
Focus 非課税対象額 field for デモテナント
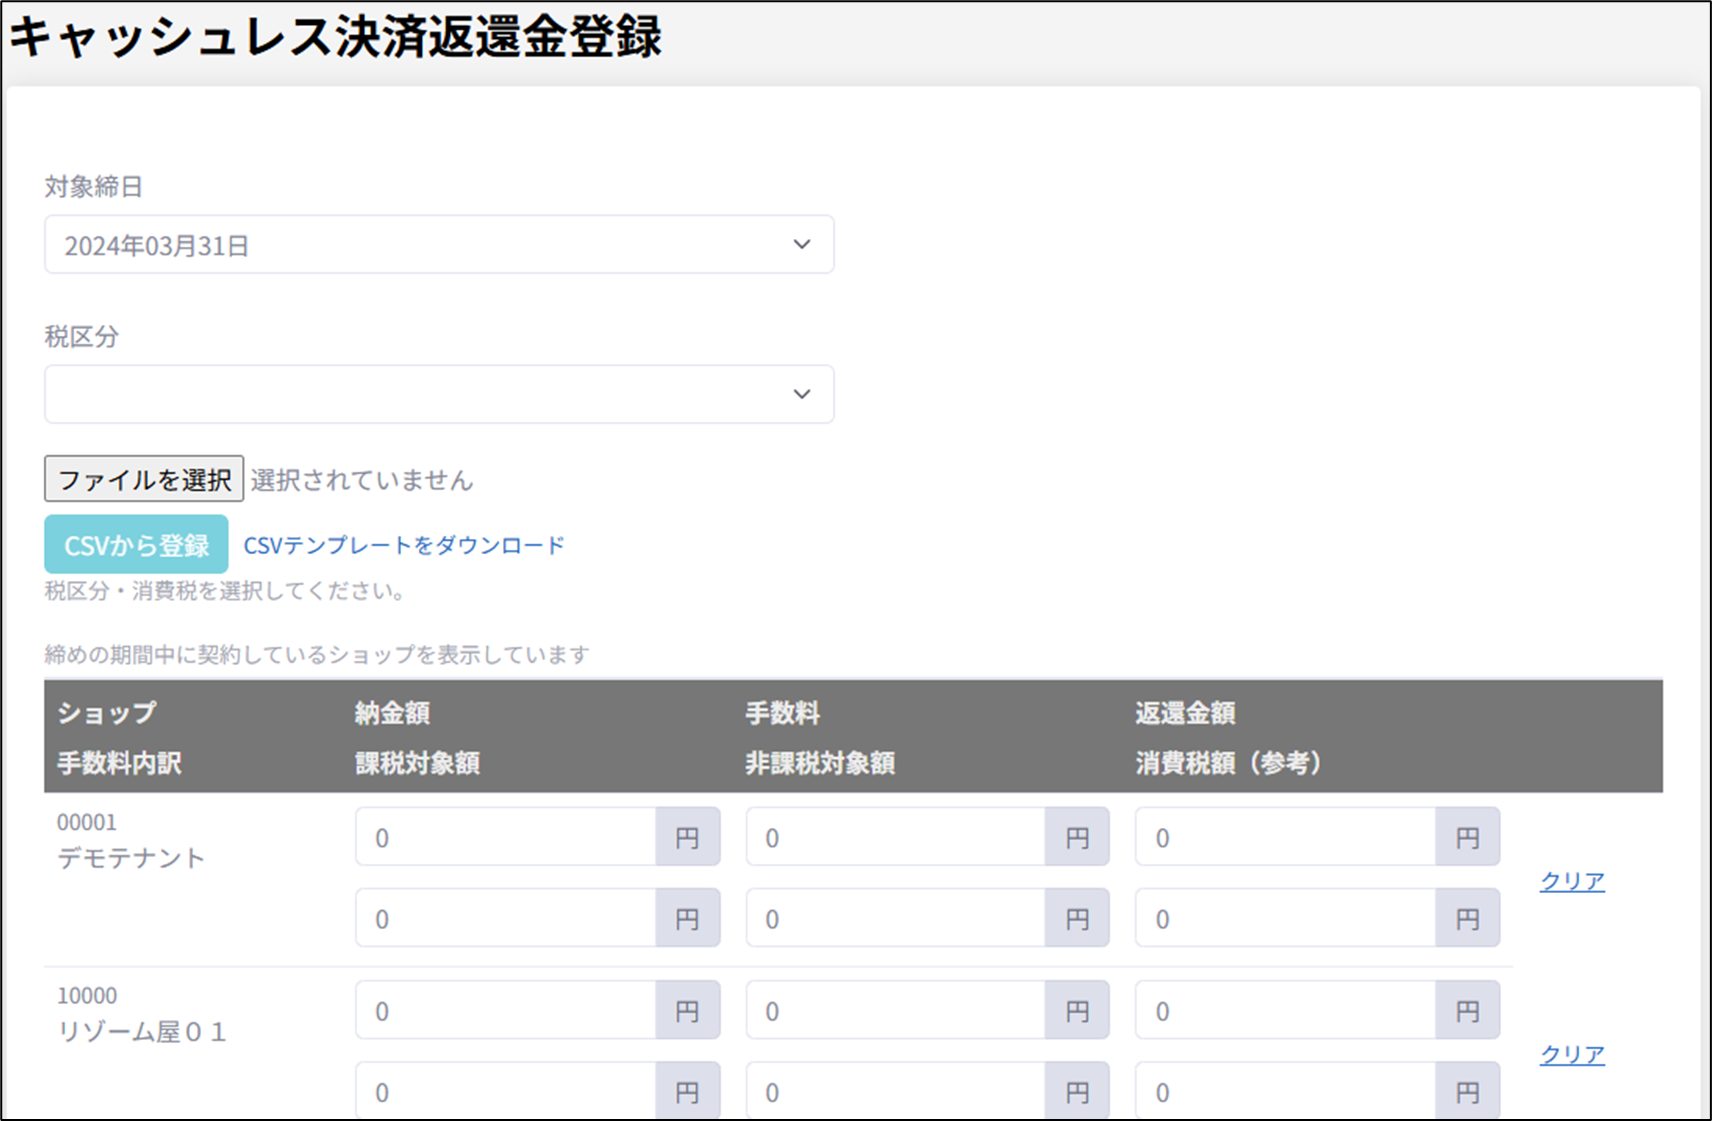(x=895, y=918)
